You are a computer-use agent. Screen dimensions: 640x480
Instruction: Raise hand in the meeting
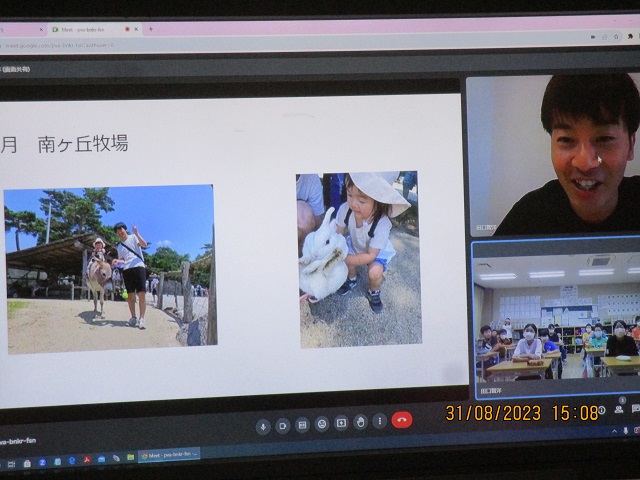tap(360, 422)
